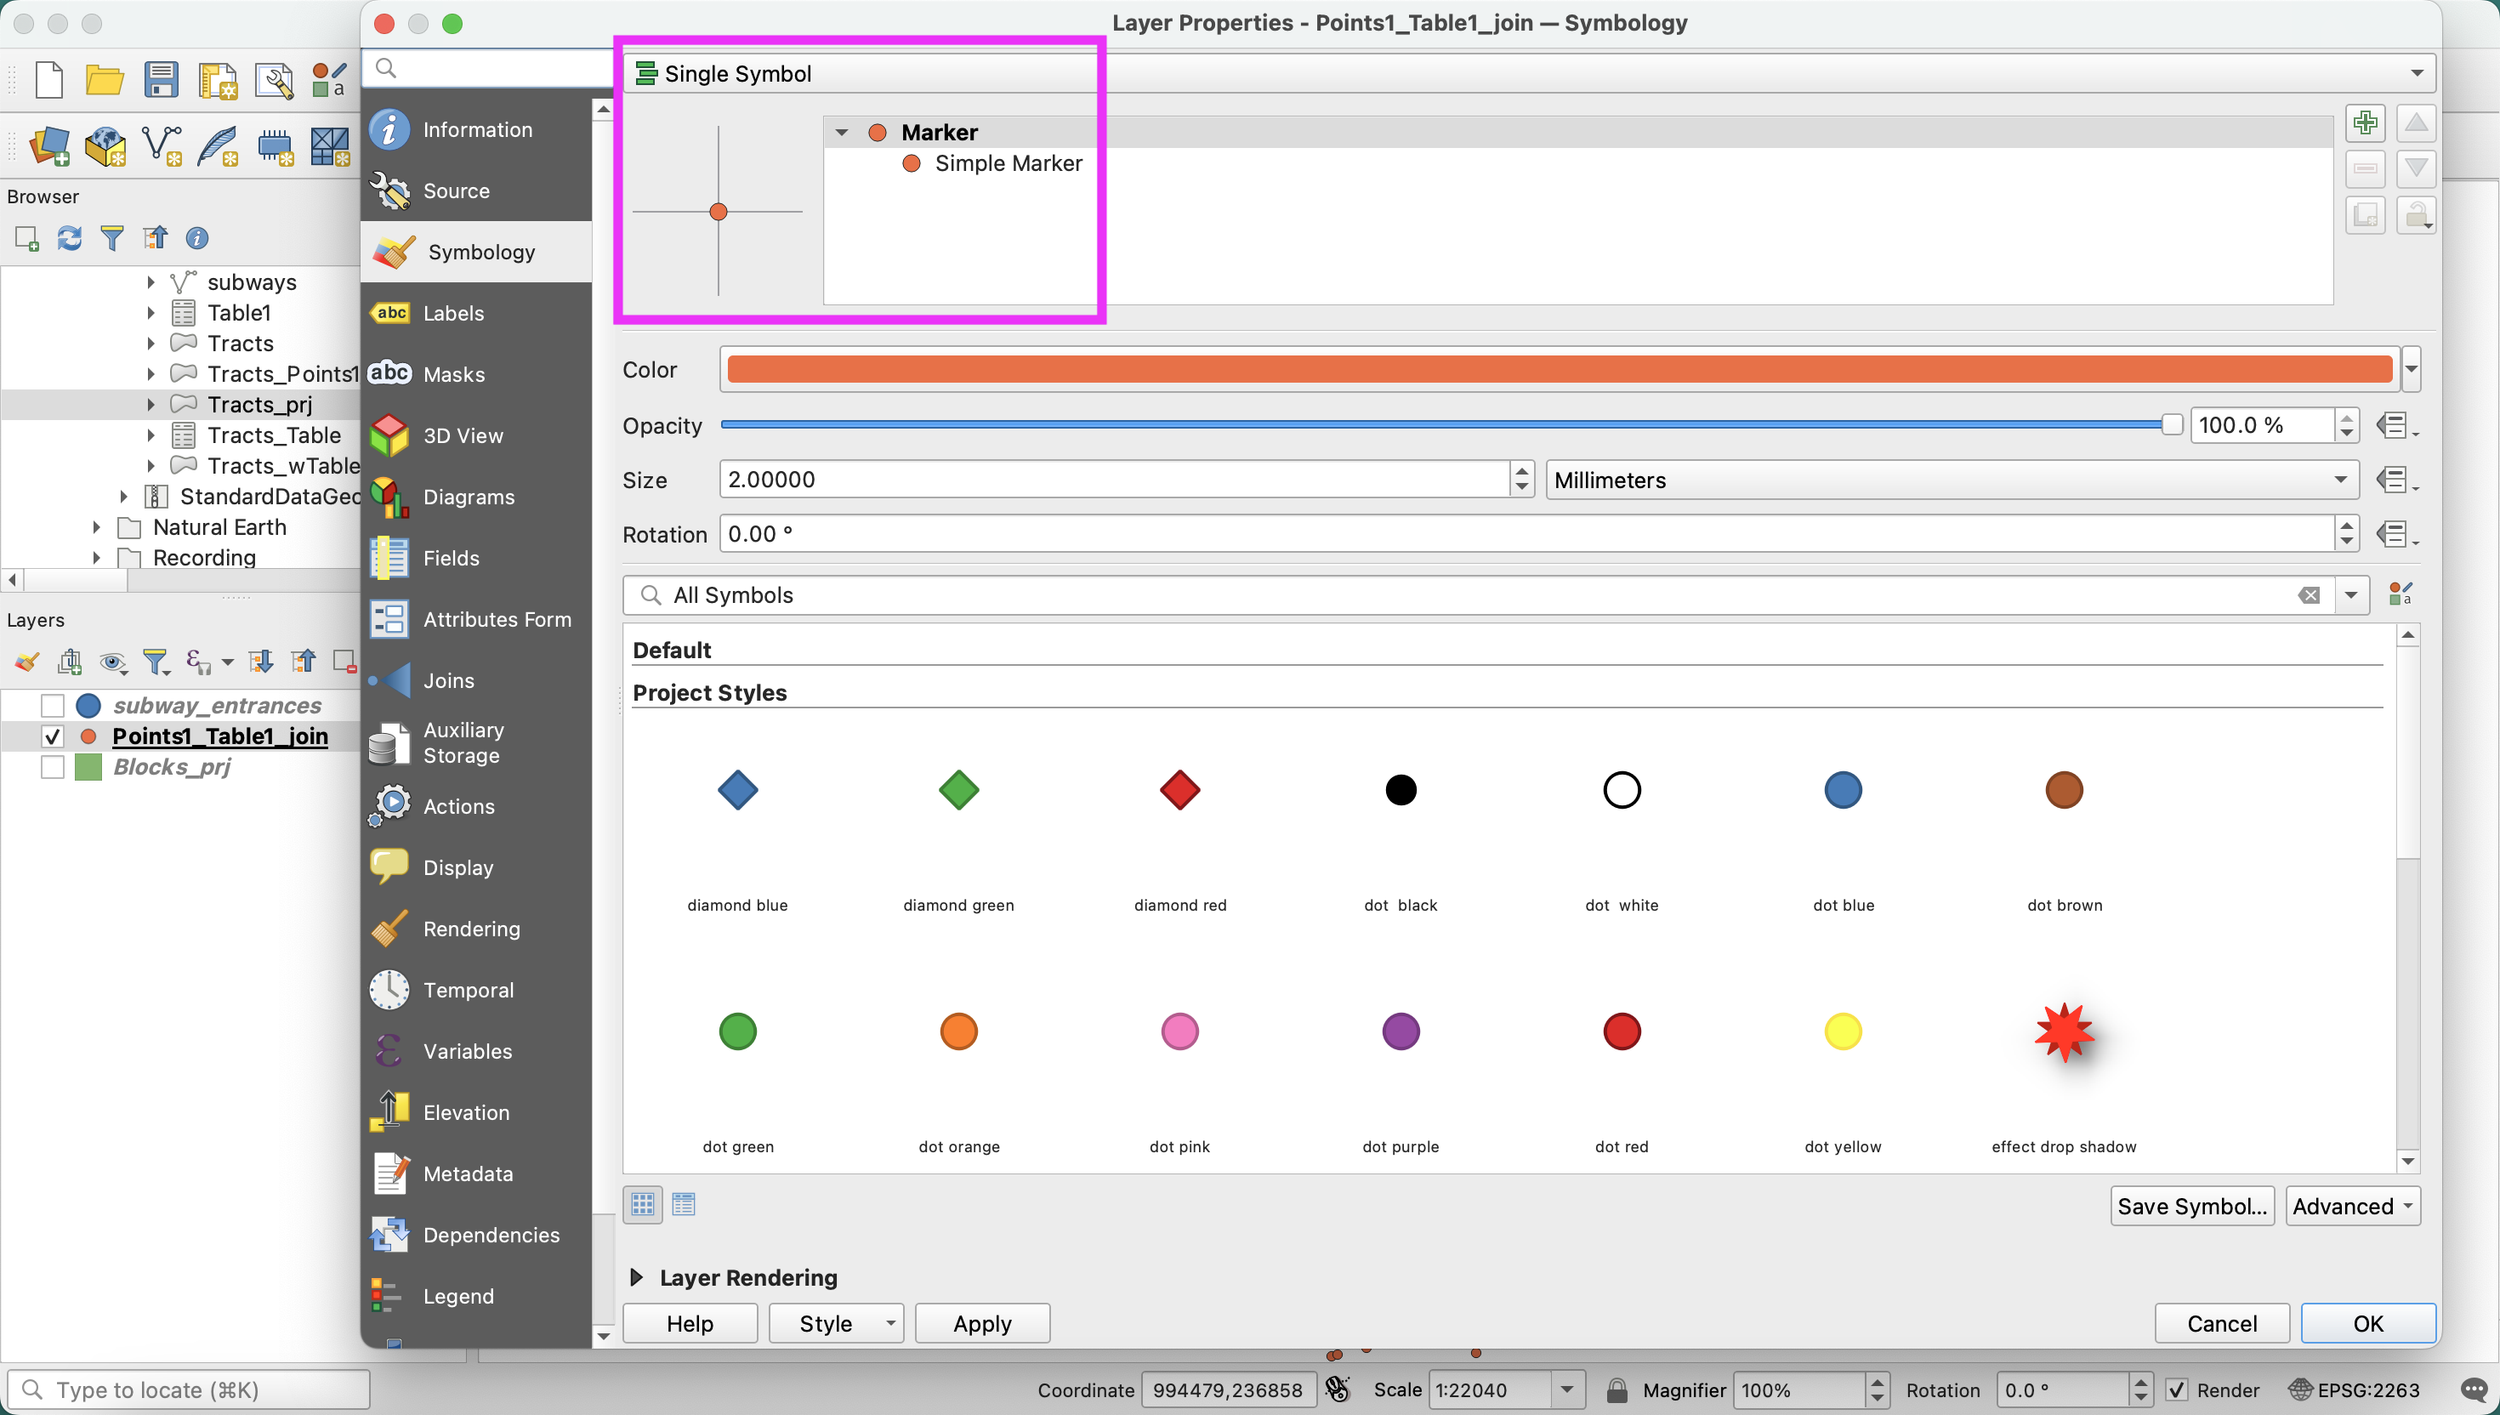Click the messages speech bubble icon

click(2474, 1390)
